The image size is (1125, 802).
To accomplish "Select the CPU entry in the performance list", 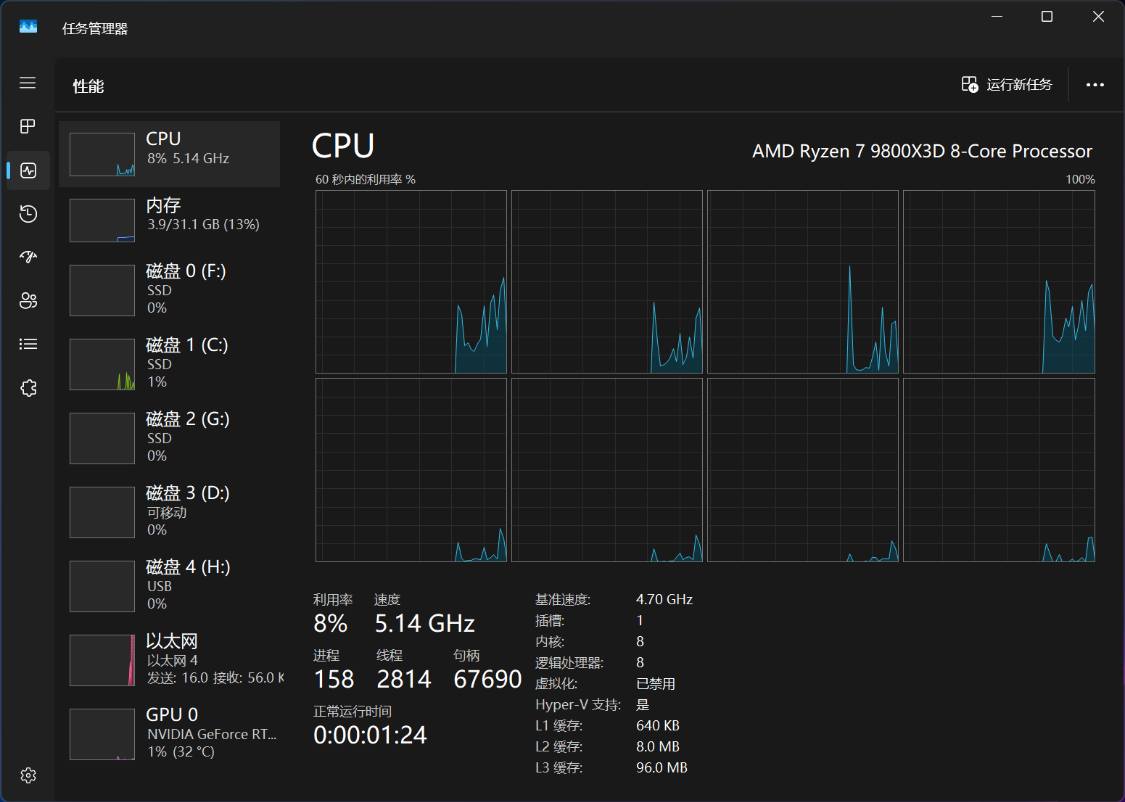I will (x=169, y=154).
